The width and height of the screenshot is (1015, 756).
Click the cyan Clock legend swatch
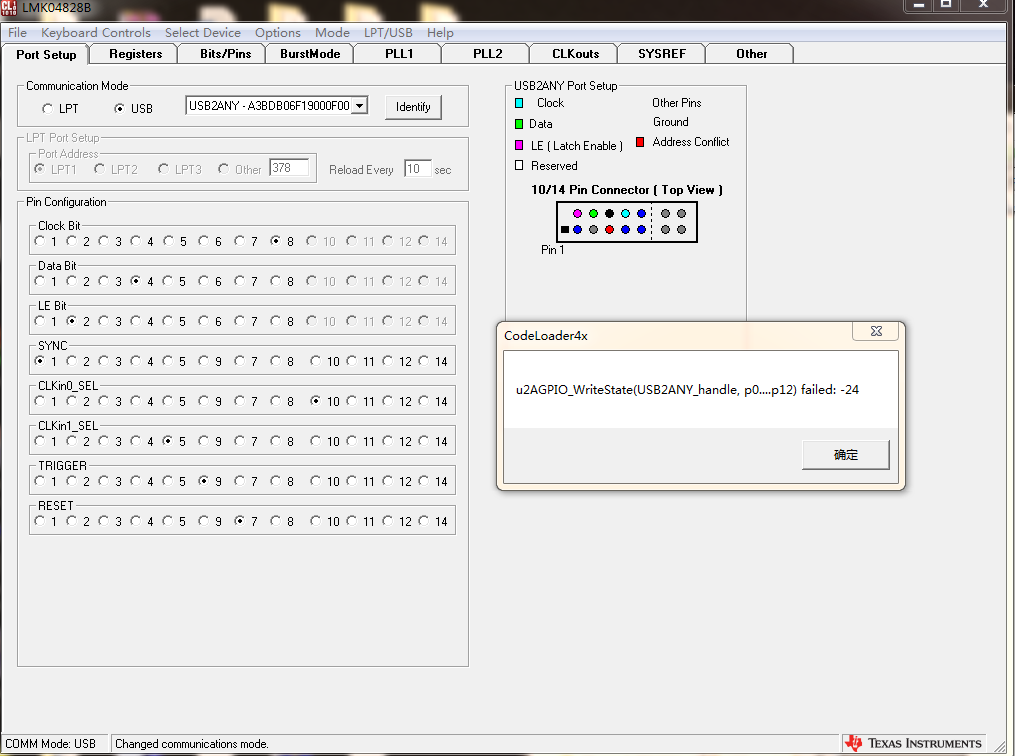pos(519,103)
